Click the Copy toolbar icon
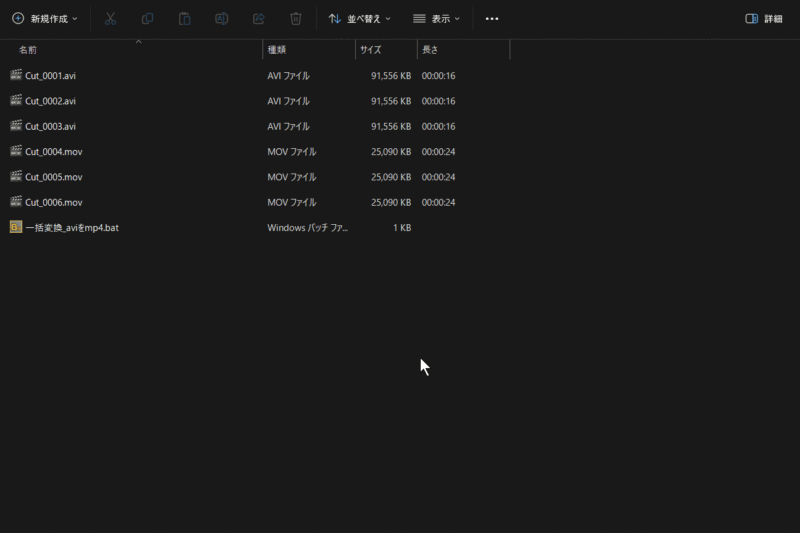Screen dimensions: 800x533 (147, 19)
